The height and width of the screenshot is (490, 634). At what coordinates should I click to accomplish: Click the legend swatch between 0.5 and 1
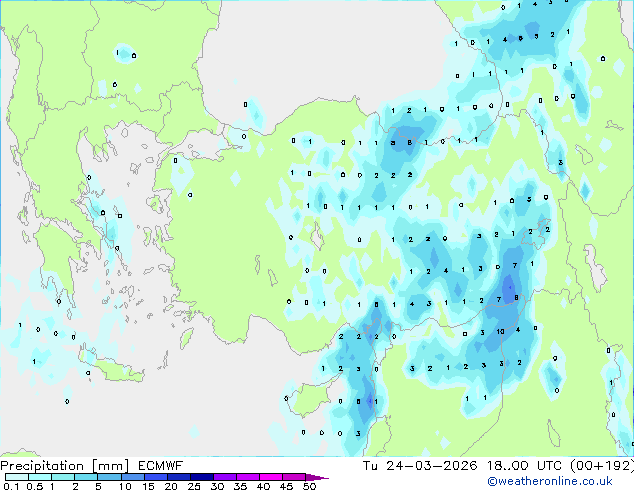[x=40, y=477]
